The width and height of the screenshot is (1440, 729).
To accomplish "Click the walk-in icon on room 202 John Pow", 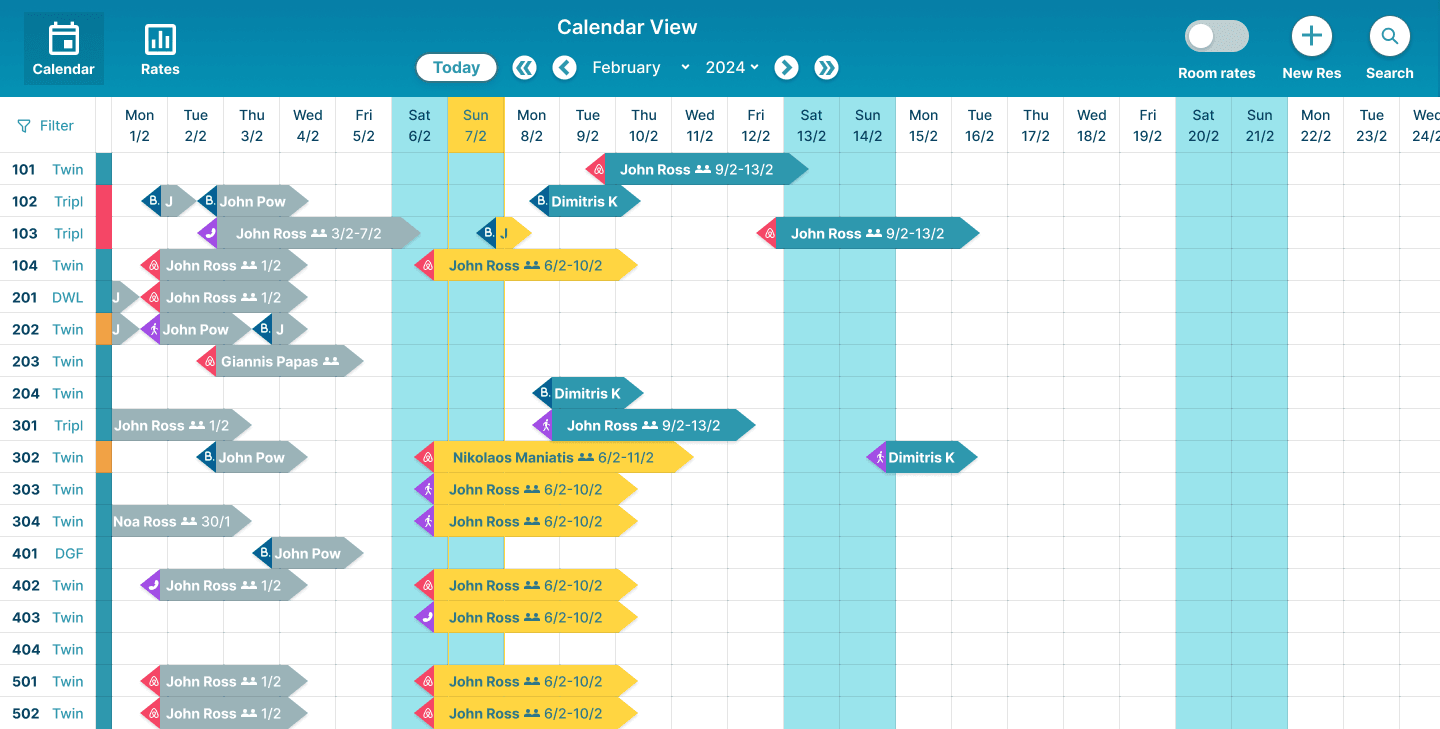I will tap(152, 329).
